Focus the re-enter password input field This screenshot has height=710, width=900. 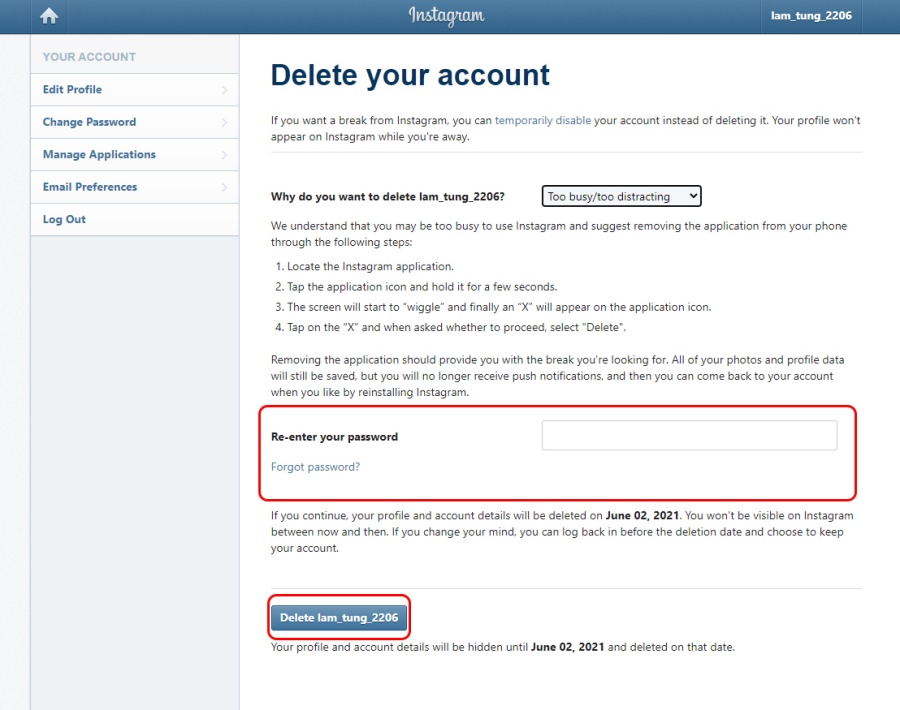point(689,436)
